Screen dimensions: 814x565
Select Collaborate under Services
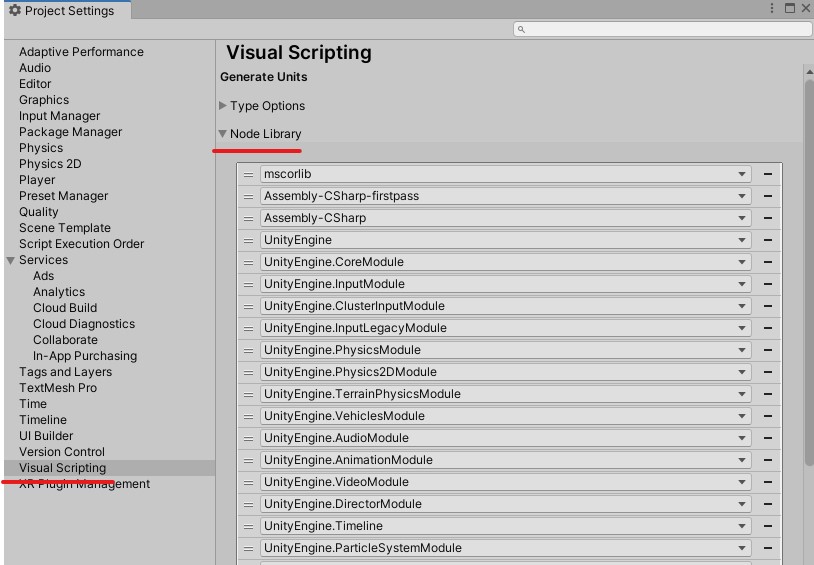point(65,340)
